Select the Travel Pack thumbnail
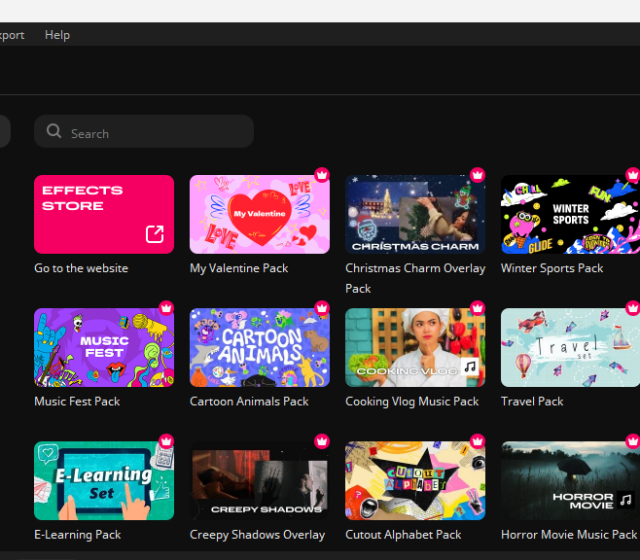Screen dimensions: 640x560 (570, 347)
